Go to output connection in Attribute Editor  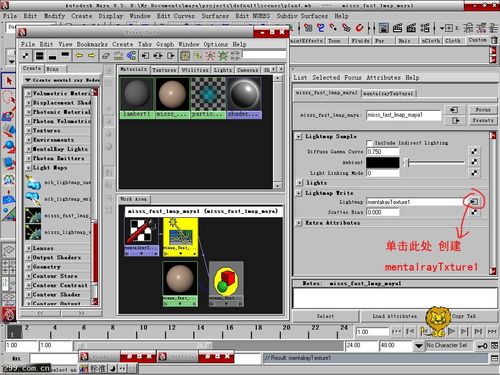(x=454, y=121)
